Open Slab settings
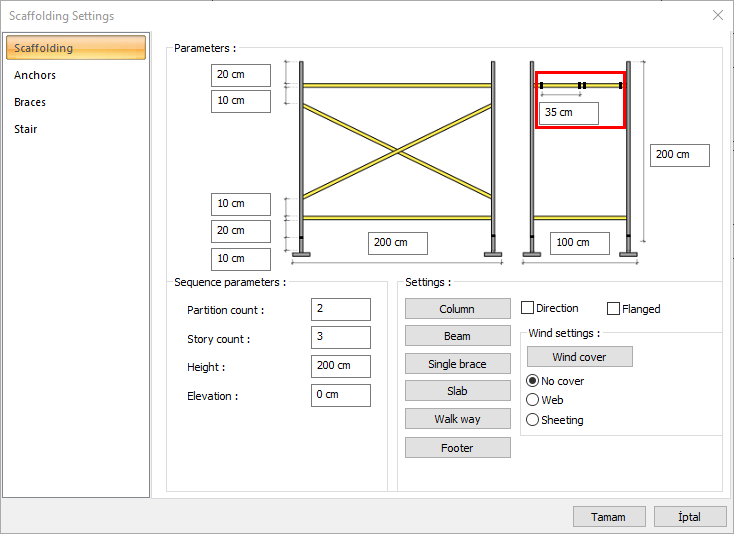The image size is (734, 534). point(457,391)
